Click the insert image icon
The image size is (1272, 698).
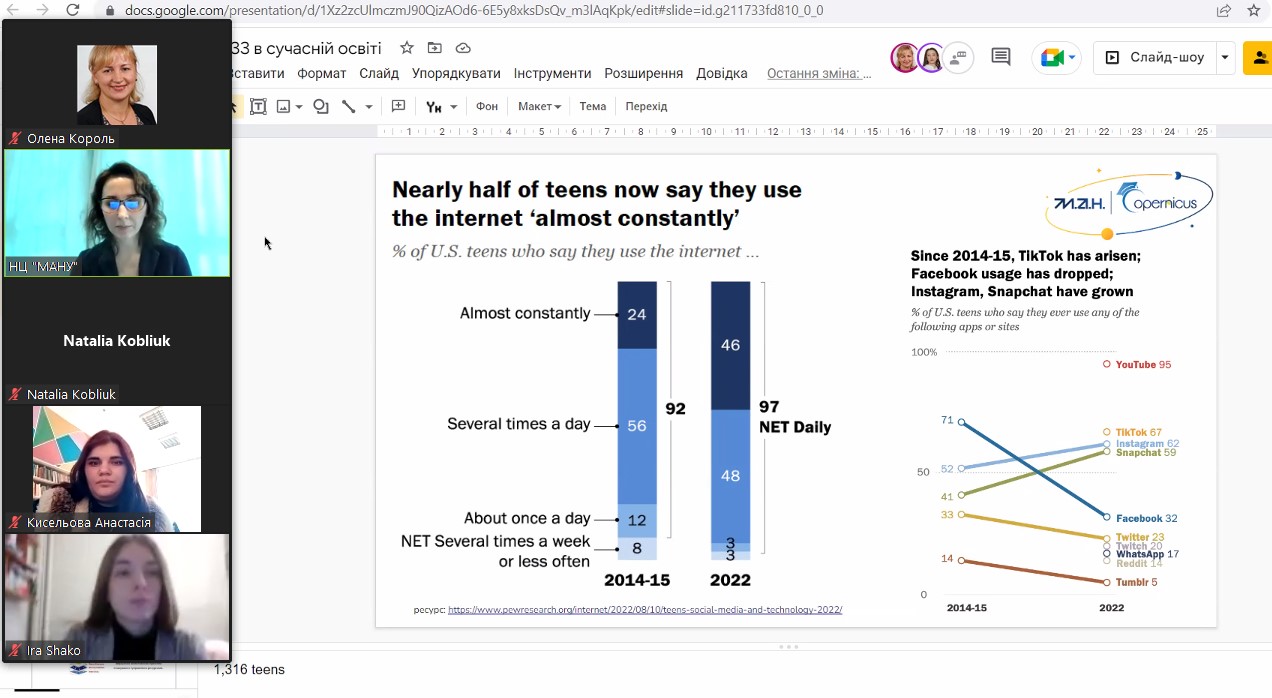click(x=284, y=106)
